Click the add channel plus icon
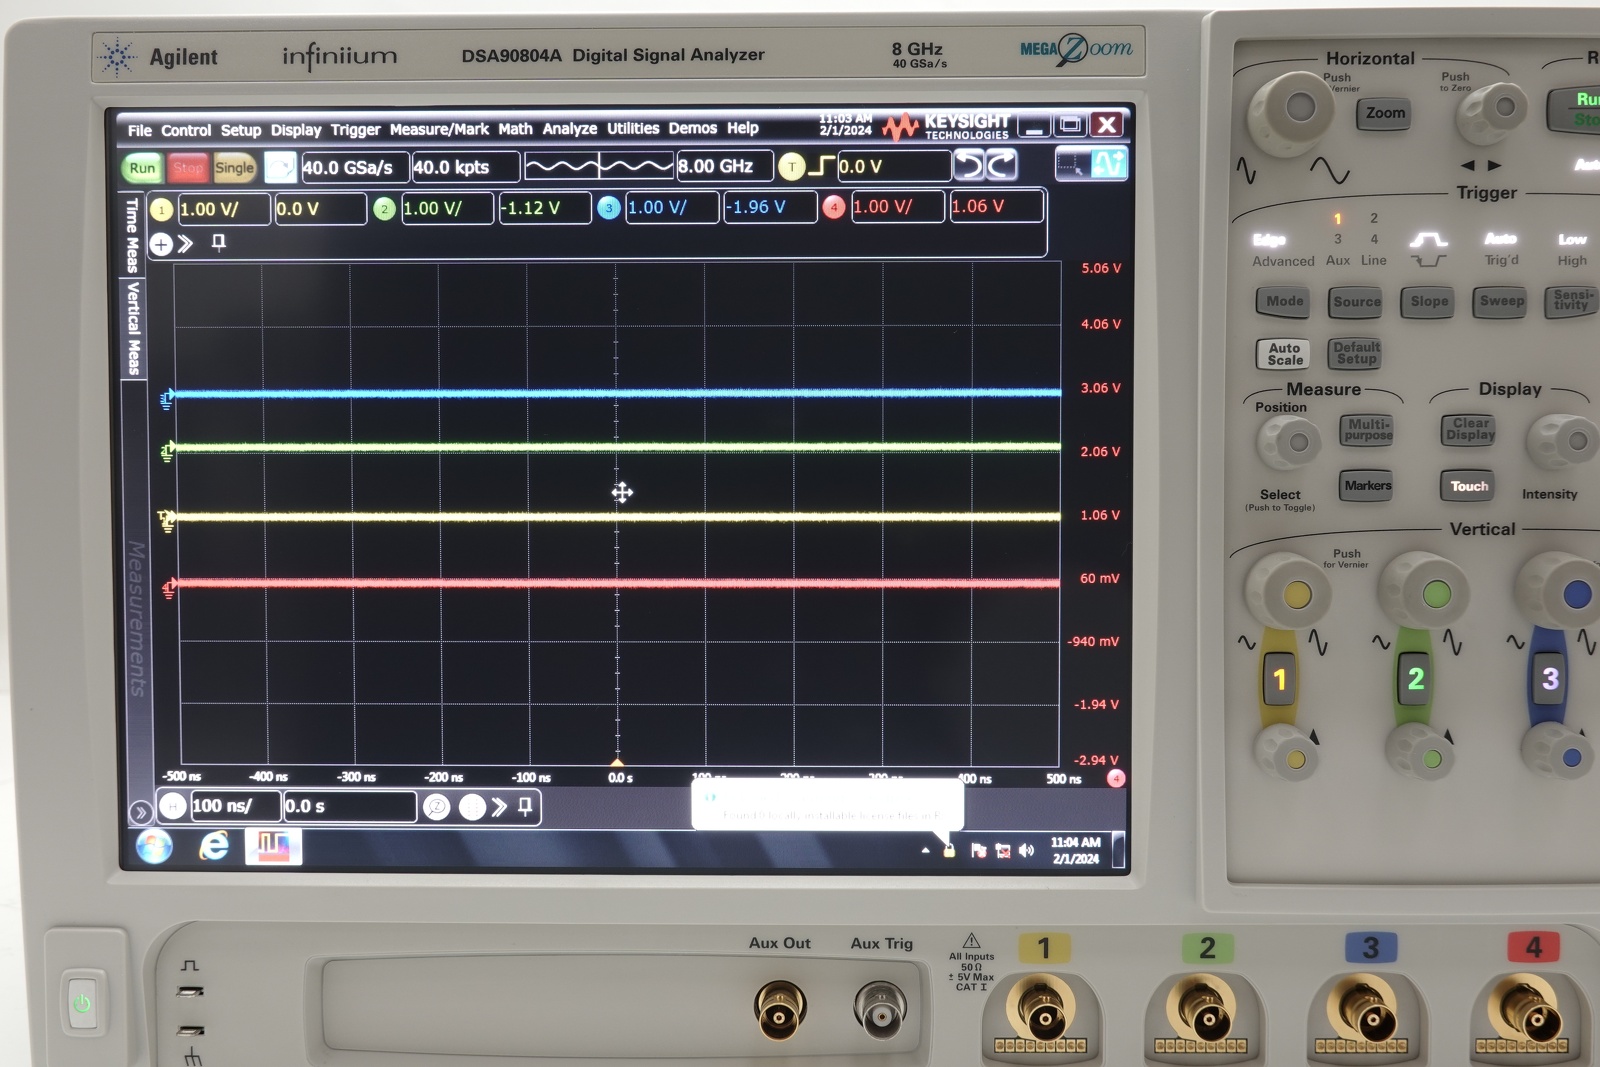Viewport: 1600px width, 1067px height. (161, 244)
